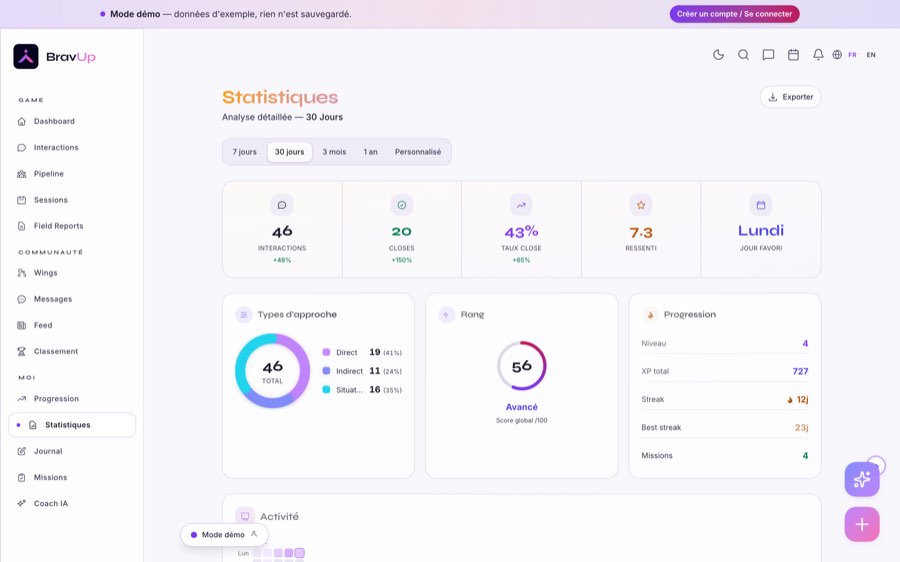
Task: Open the floating AI sparkle assistant button
Action: point(862,479)
